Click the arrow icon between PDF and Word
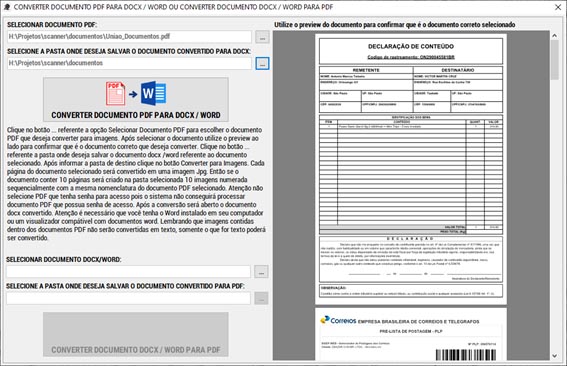Image resolution: width=567 pixels, height=366 pixels. [x=133, y=94]
